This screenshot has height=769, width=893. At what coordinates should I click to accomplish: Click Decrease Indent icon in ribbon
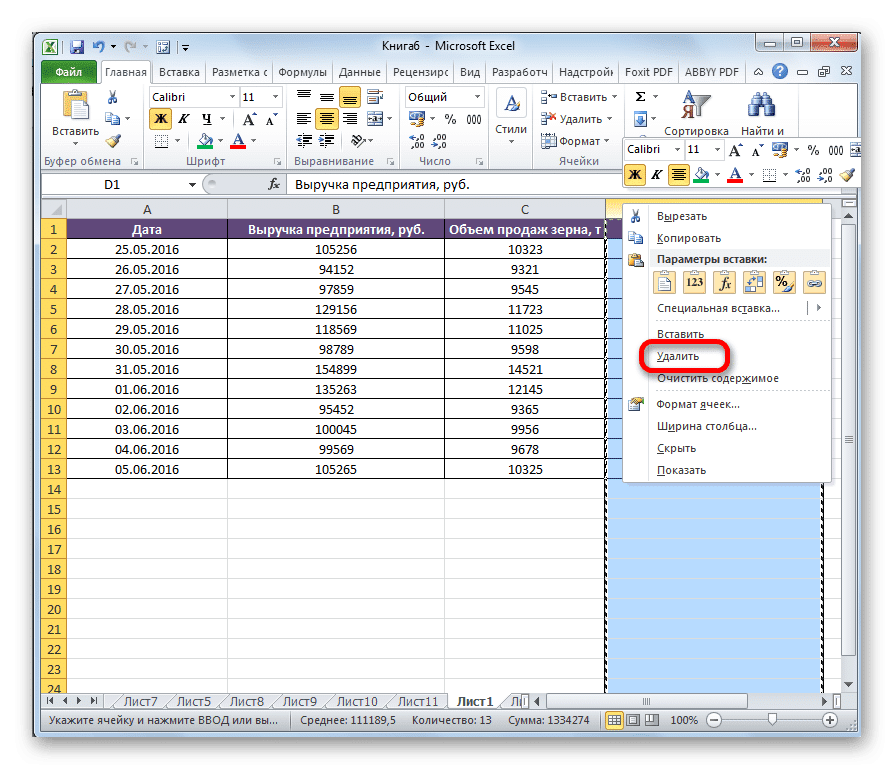click(x=304, y=141)
